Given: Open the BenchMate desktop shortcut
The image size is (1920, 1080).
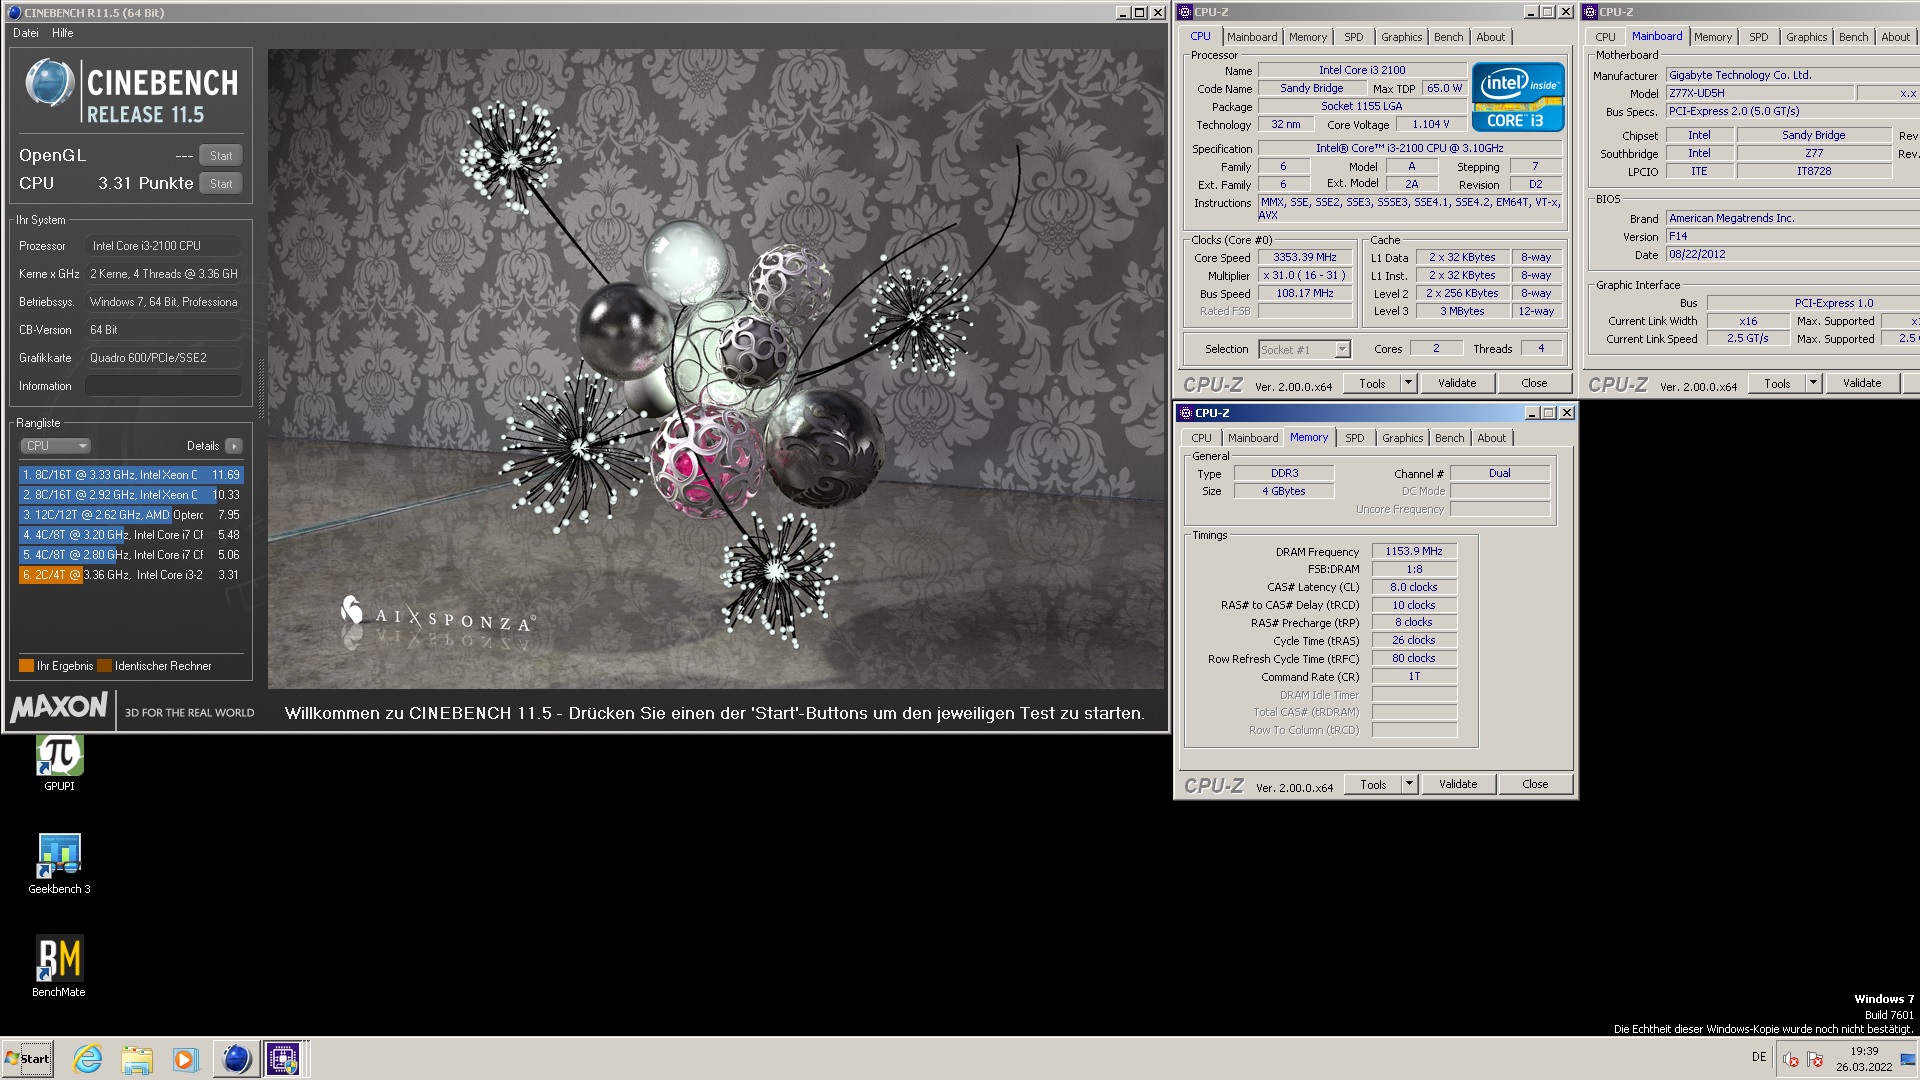Looking at the screenshot, I should tap(59, 966).
